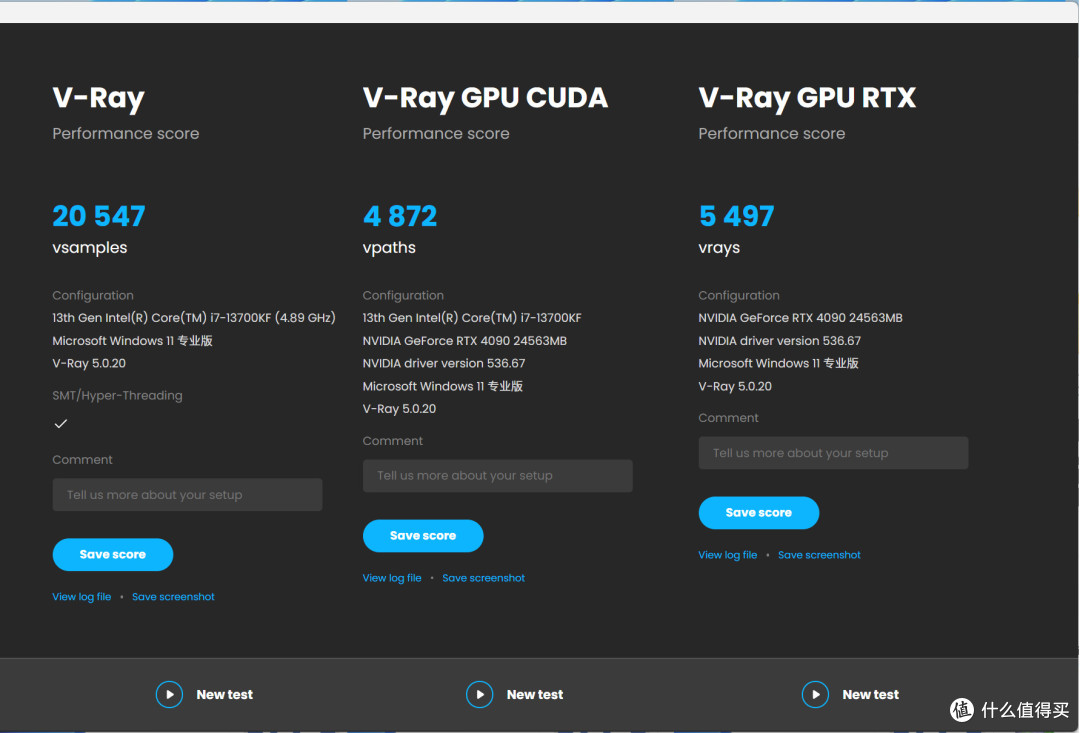Click the SMT/Hyper-Threading checkmark
Screen dimensions: 1080x733
(x=61, y=424)
